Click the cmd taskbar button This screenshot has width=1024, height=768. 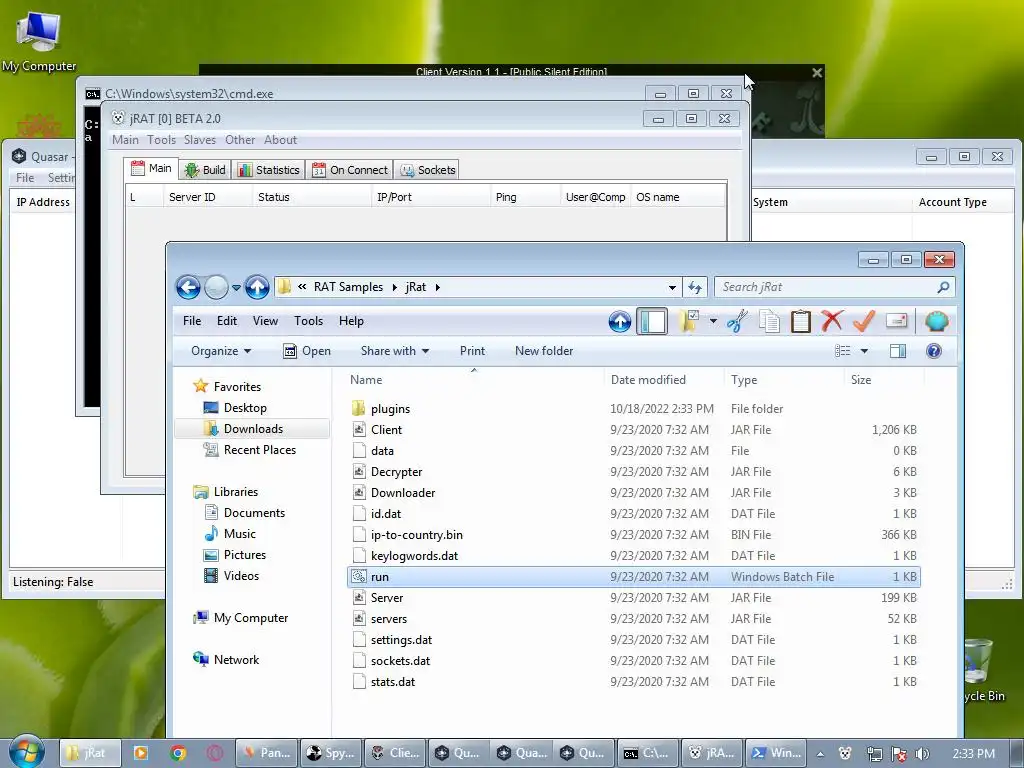[x=646, y=753]
